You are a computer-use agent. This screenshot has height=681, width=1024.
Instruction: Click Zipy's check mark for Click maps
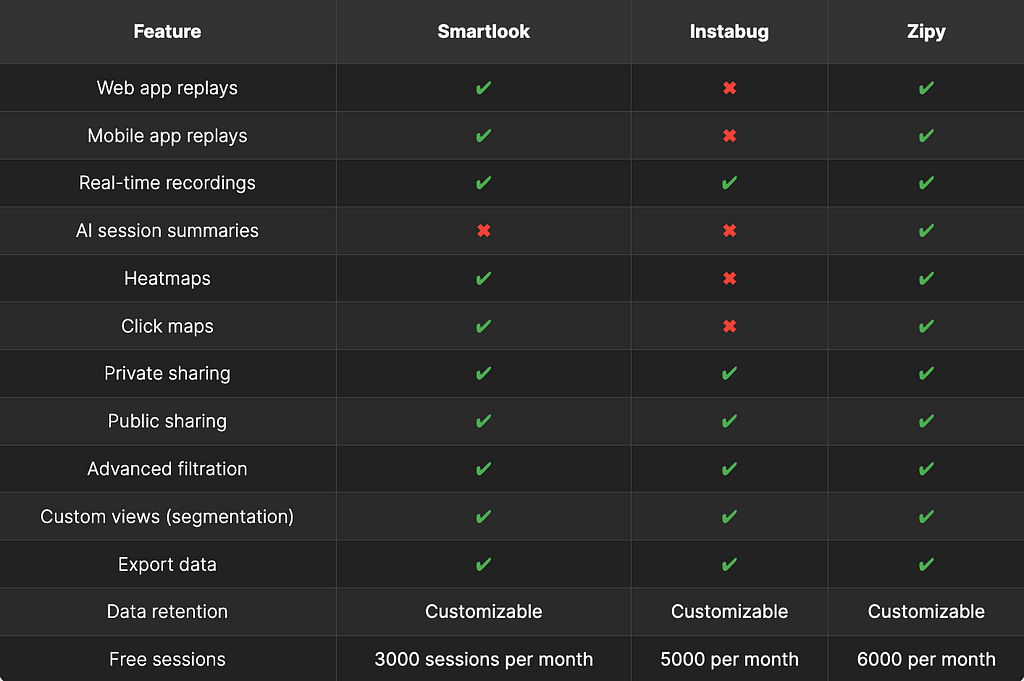(x=926, y=326)
